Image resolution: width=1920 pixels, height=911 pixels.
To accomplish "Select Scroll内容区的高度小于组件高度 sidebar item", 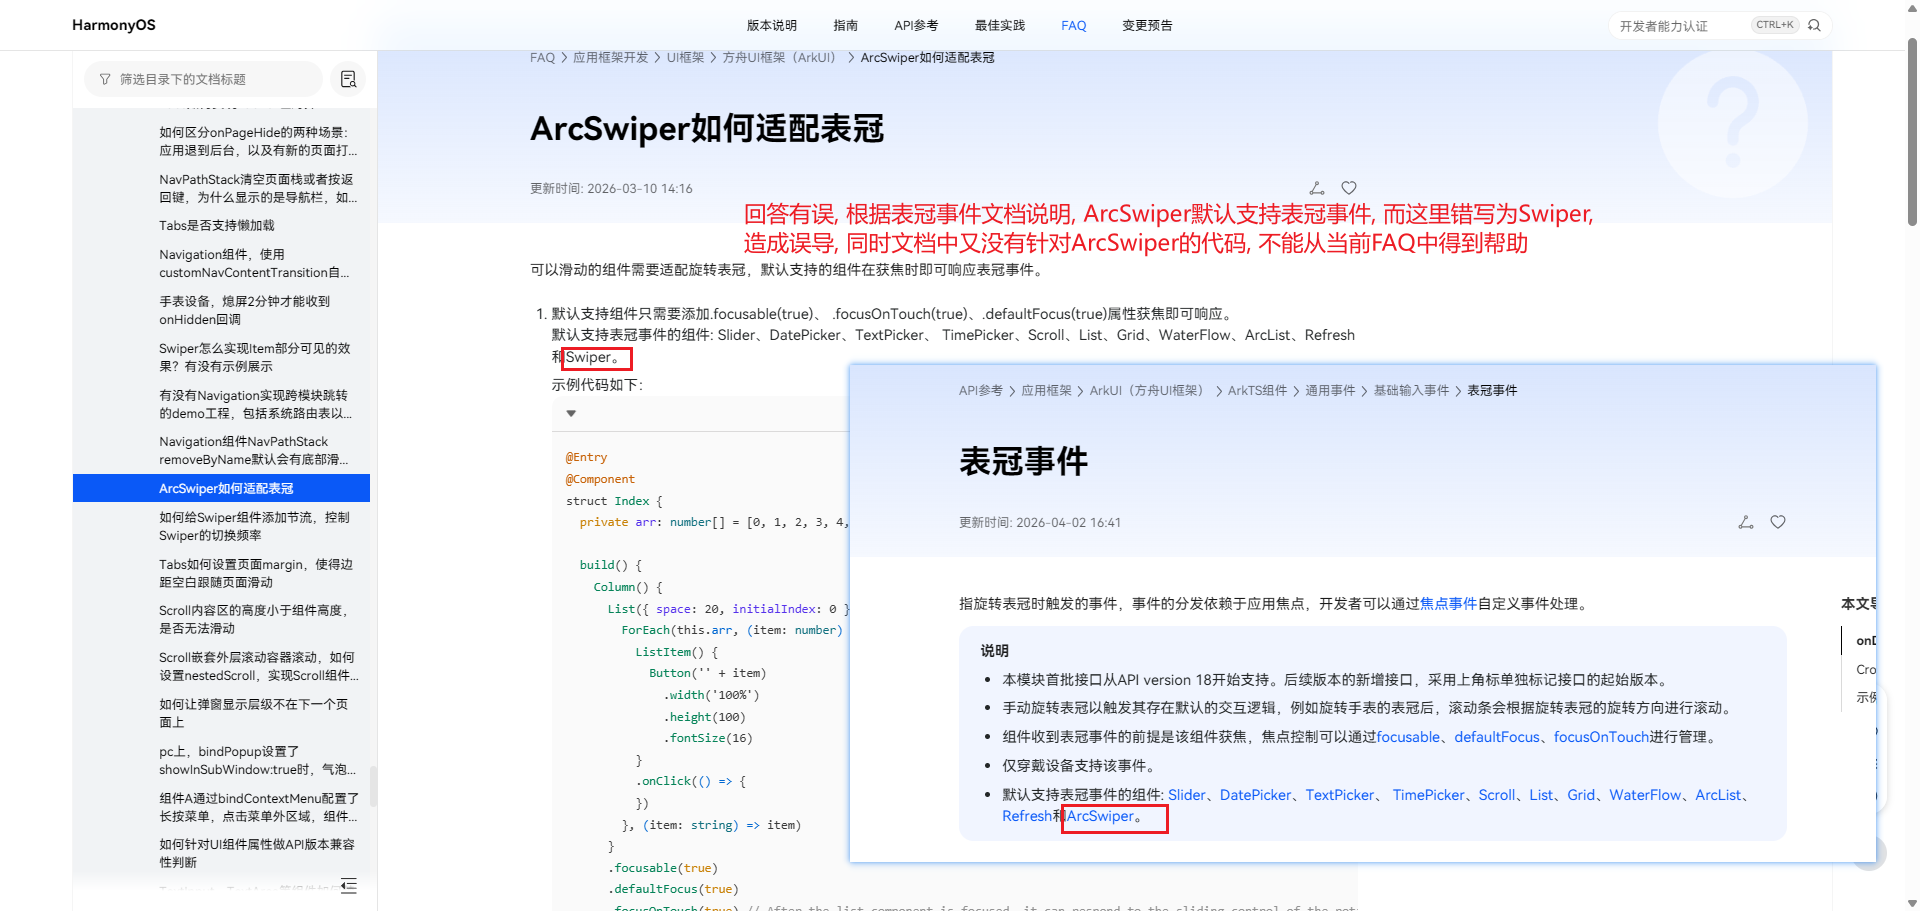I will coord(253,619).
